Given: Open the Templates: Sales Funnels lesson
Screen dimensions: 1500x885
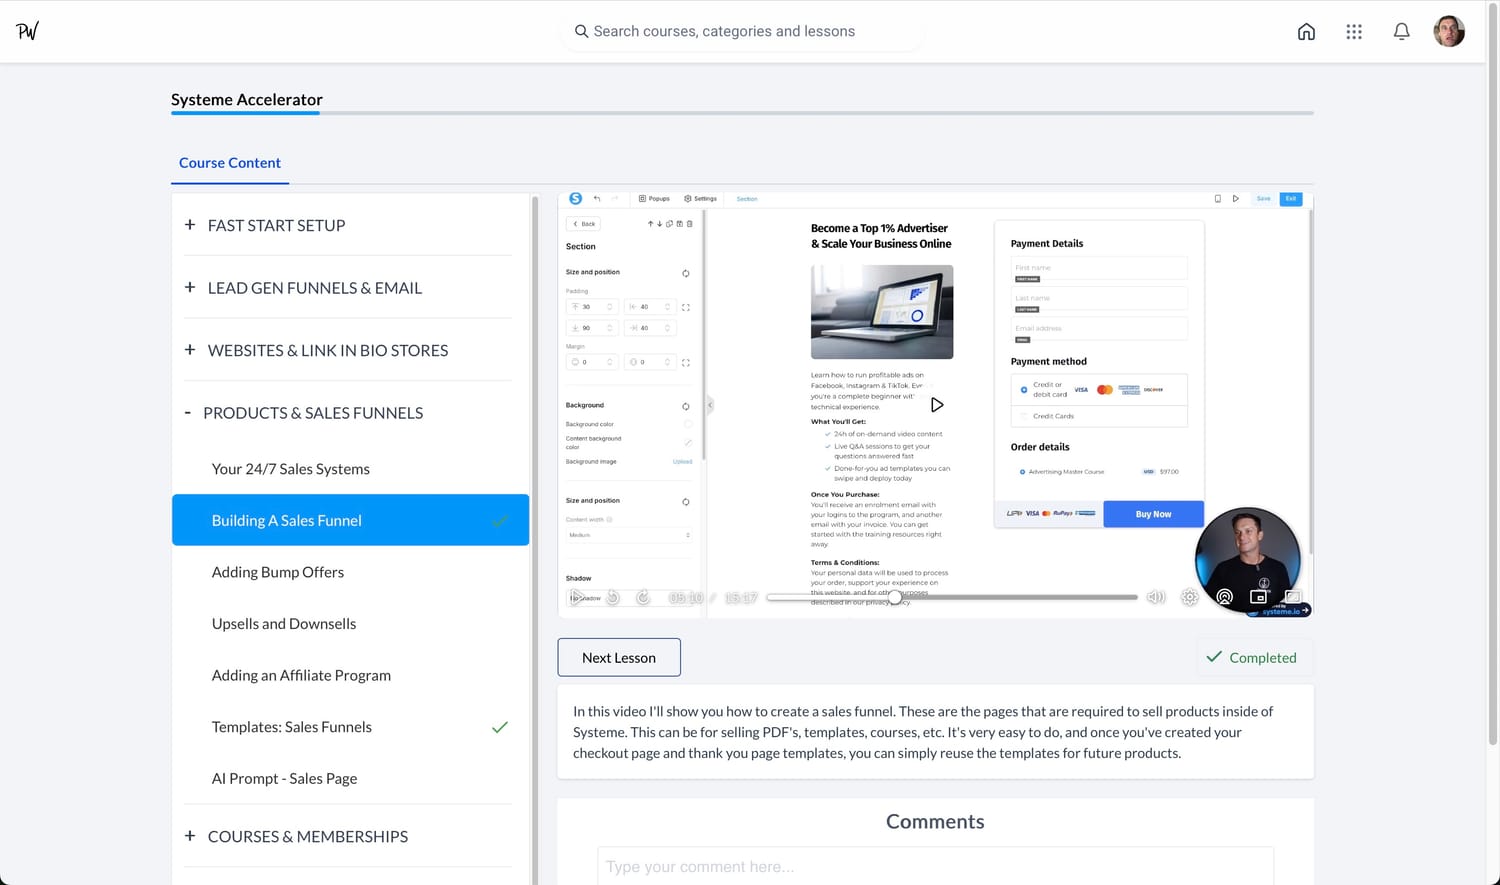Looking at the screenshot, I should click(350, 727).
